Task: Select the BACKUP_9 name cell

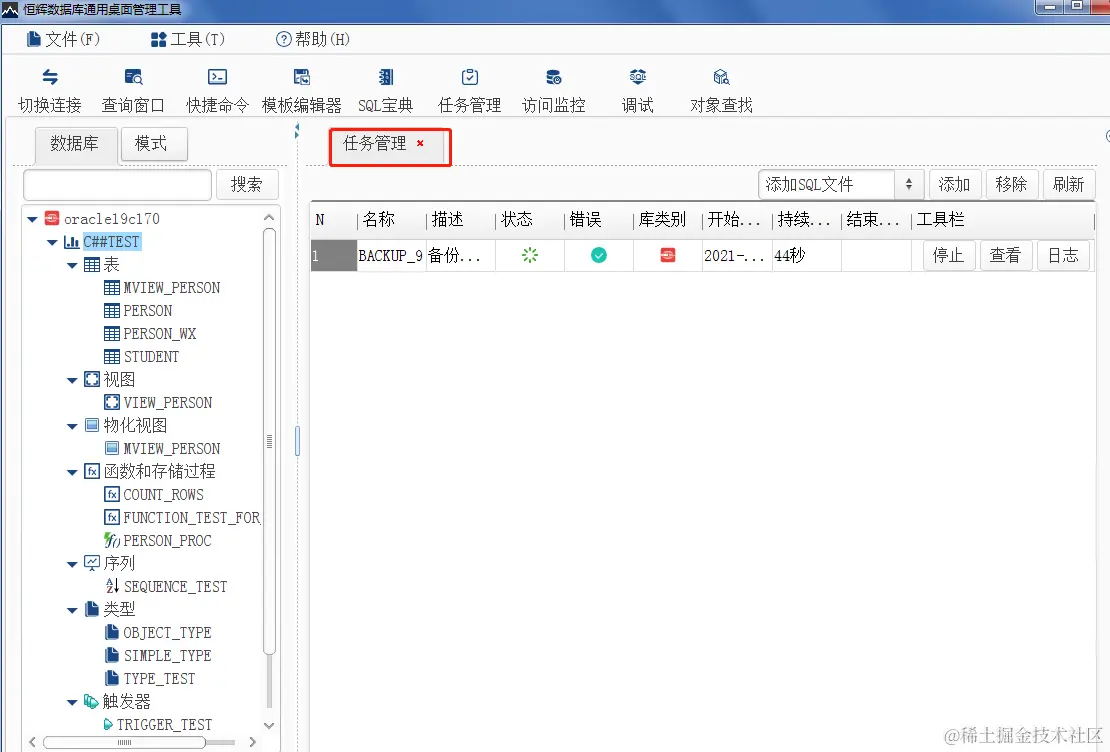Action: [391, 255]
